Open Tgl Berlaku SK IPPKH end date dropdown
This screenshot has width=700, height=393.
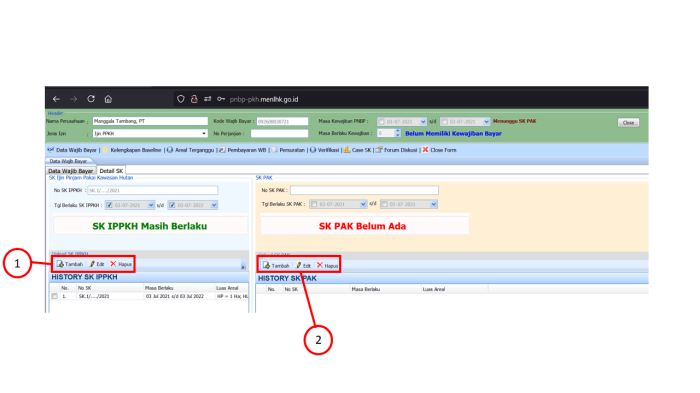click(x=214, y=205)
